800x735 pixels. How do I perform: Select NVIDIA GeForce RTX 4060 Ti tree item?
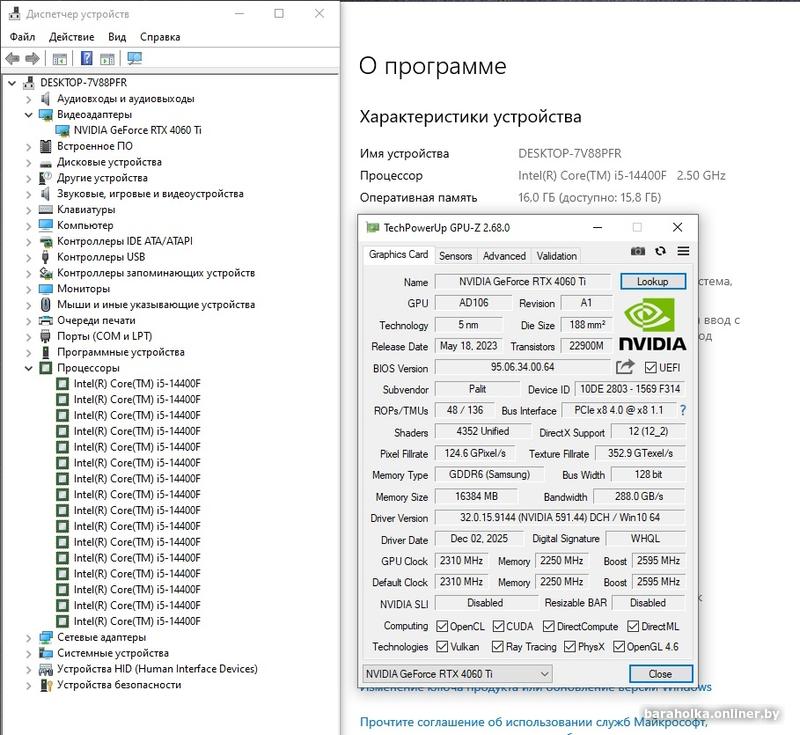(x=137, y=130)
